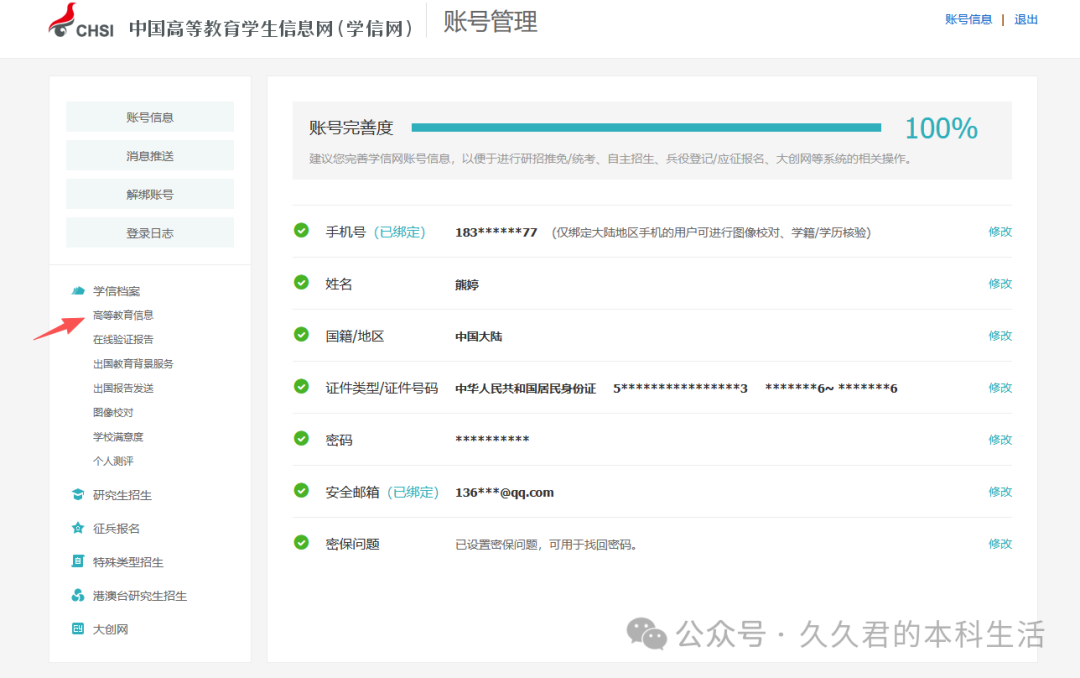Click the 研究生招生 graduation cap icon
The image size is (1080, 678).
point(78,495)
